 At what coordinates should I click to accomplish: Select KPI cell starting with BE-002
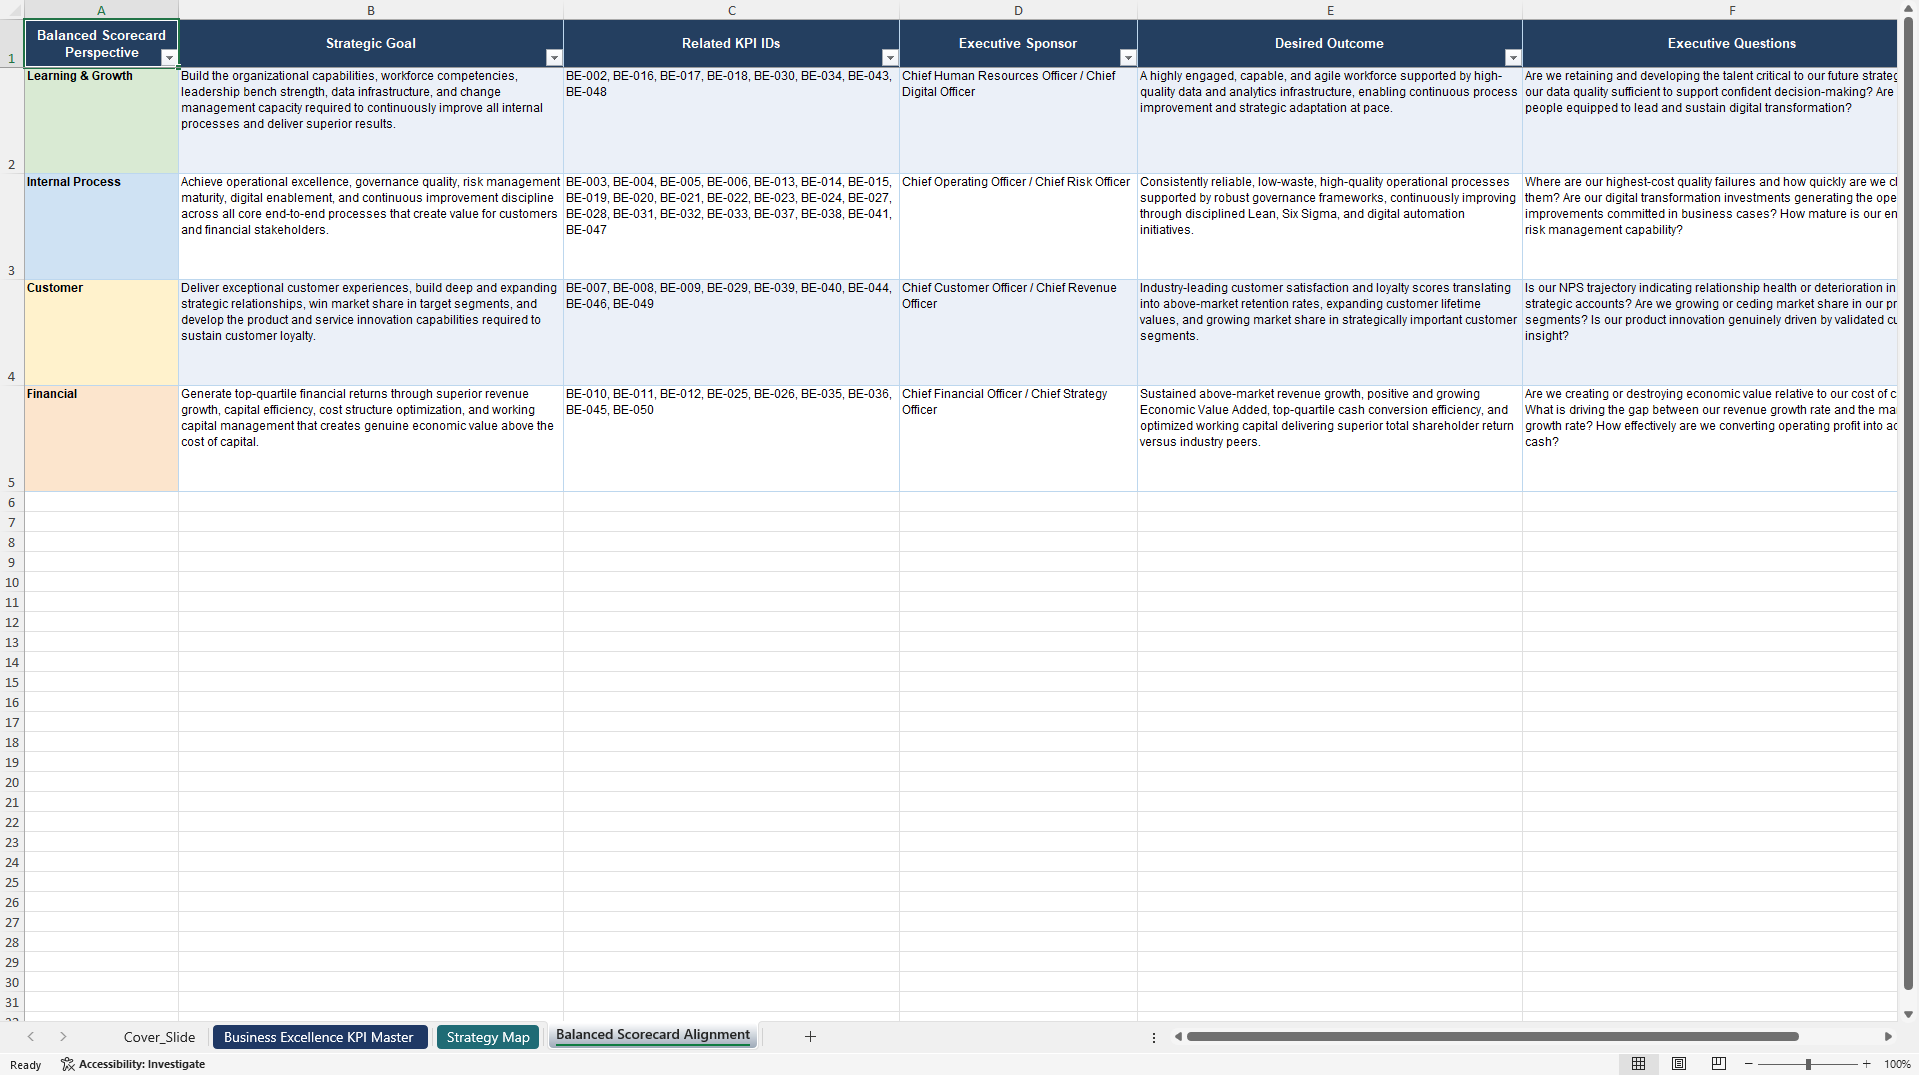[732, 121]
